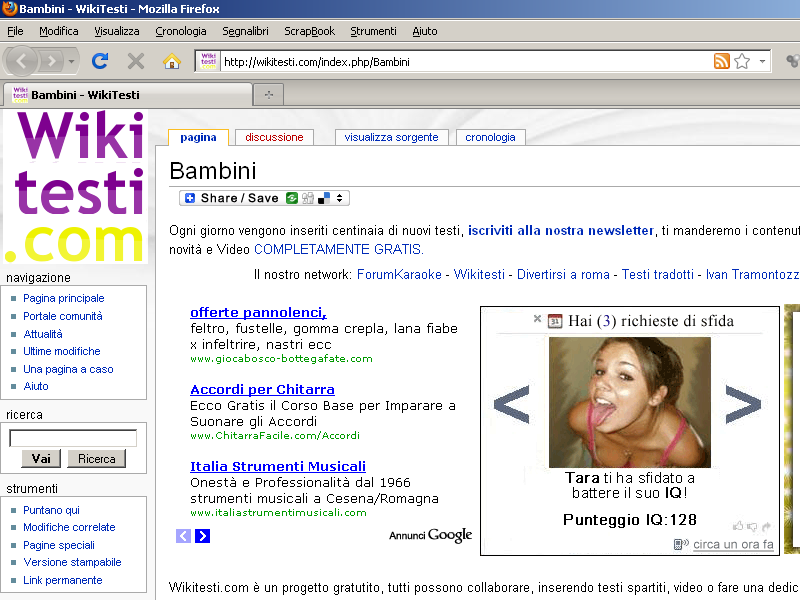
Task: Click the Ricerca button
Action: click(96, 459)
